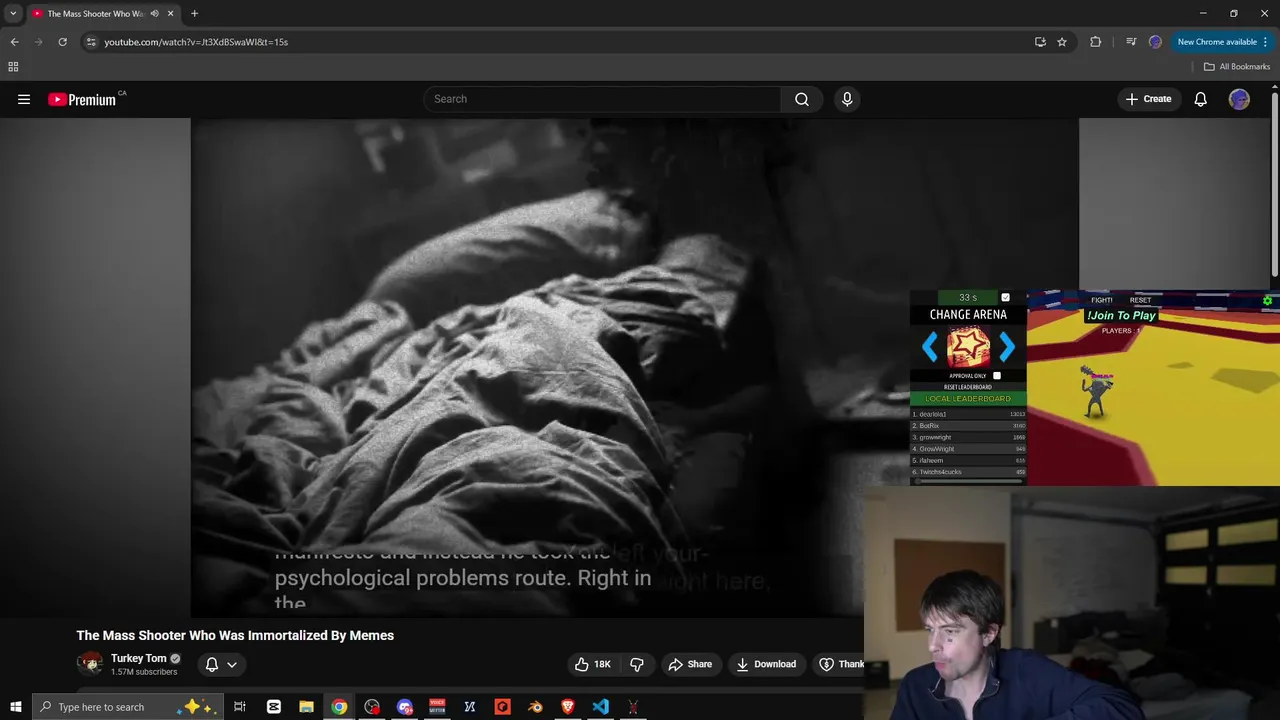Click the '!Join To Play' banner
This screenshot has height=720, width=1280.
click(1122, 316)
